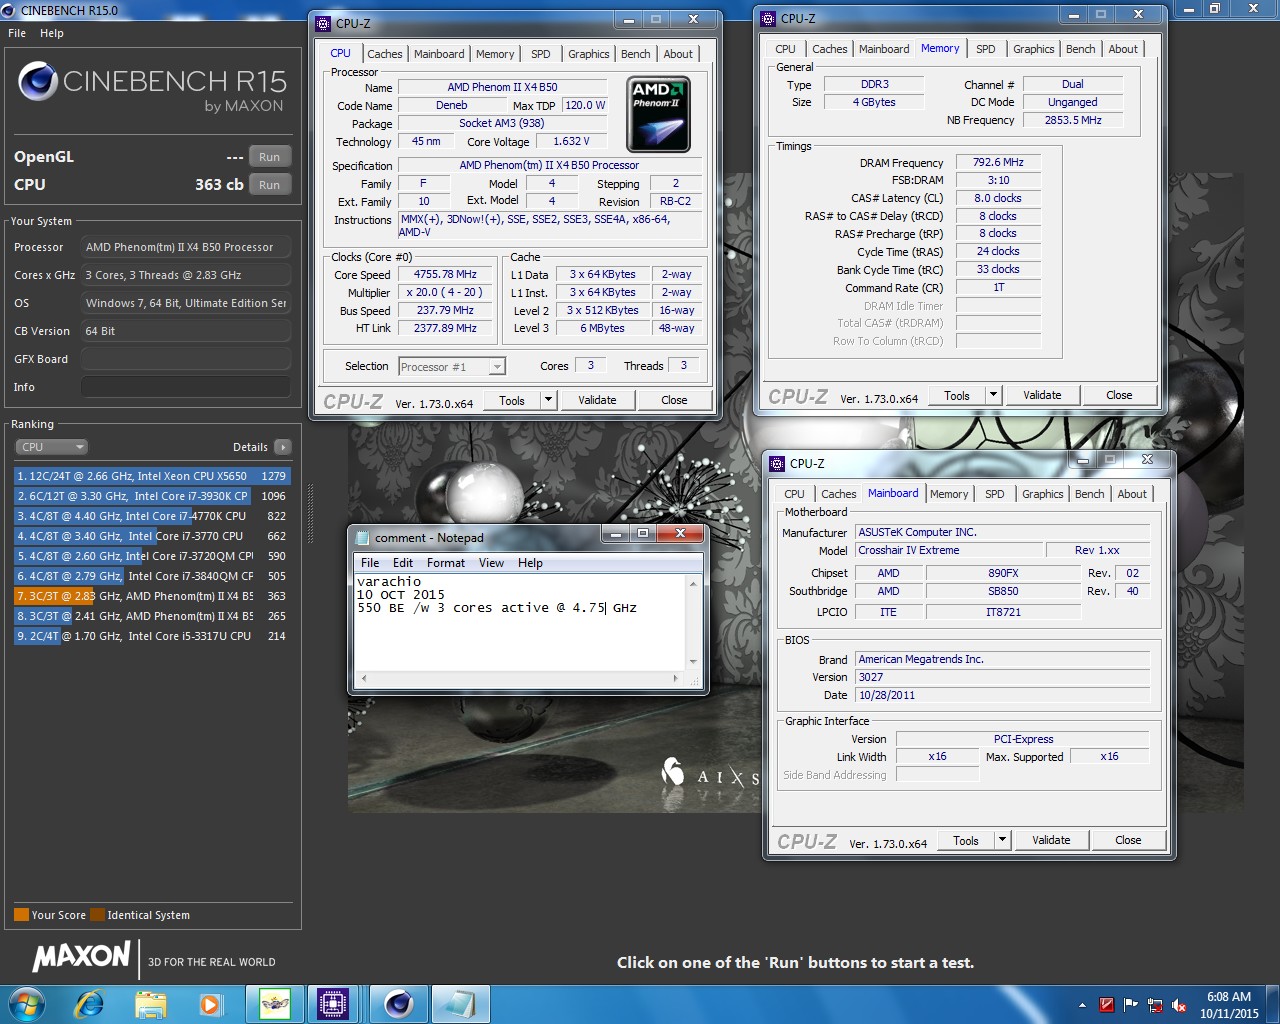Click the taskbar clock showing 6:08 AM
This screenshot has width=1280, height=1024.
[x=1229, y=1005]
